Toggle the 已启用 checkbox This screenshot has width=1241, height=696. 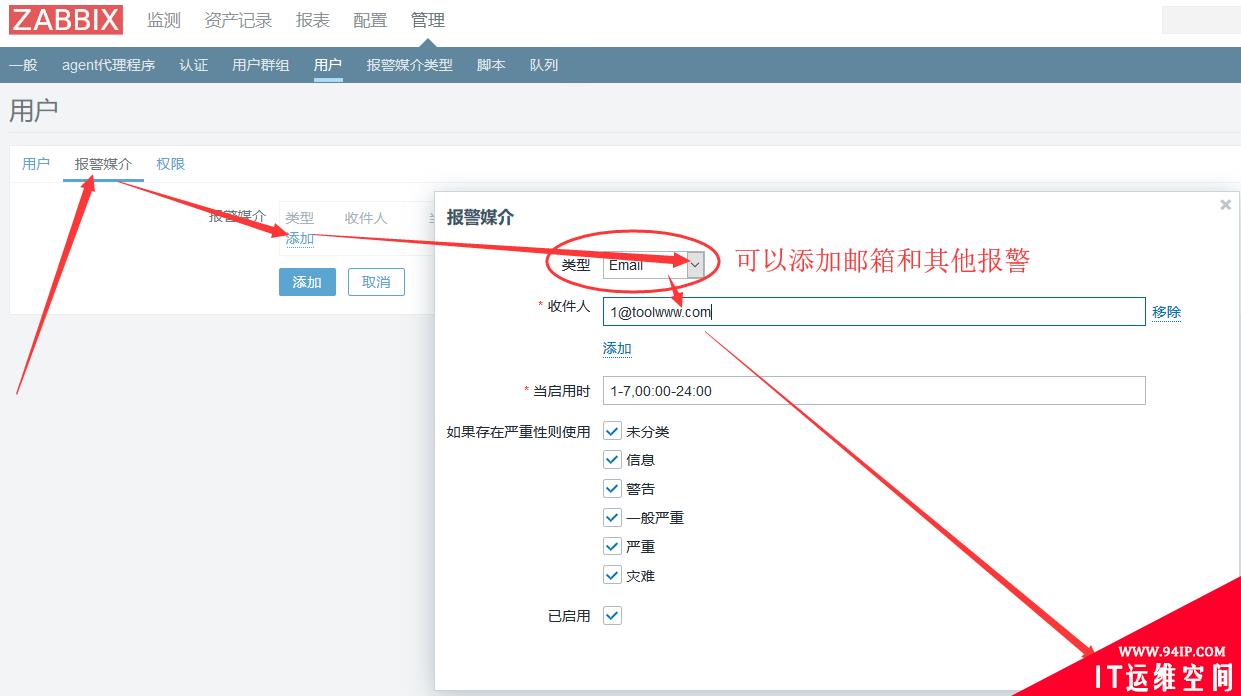click(x=613, y=616)
